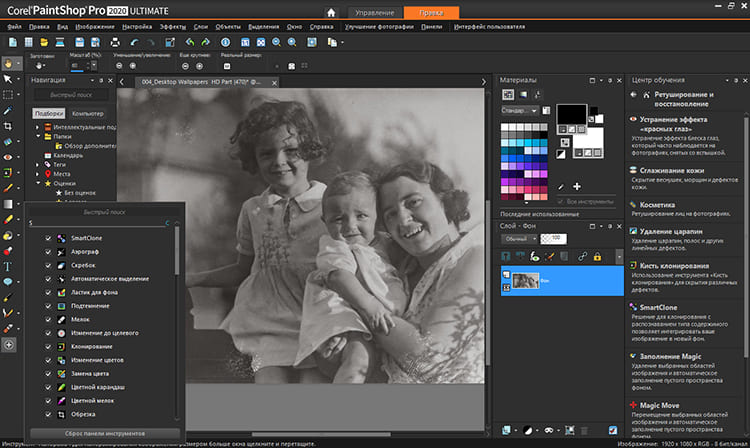Click the back arrow in Learning Center
The height and width of the screenshot is (448, 750).
tap(633, 95)
